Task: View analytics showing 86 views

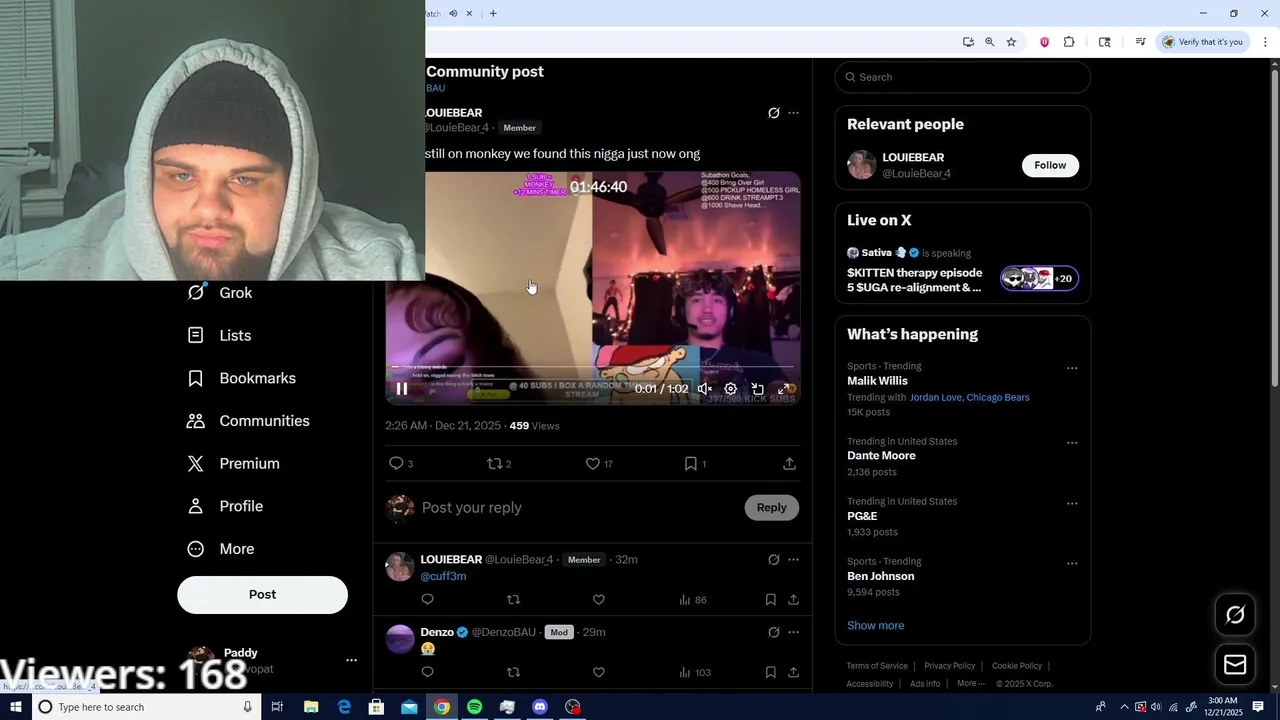Action: click(692, 600)
